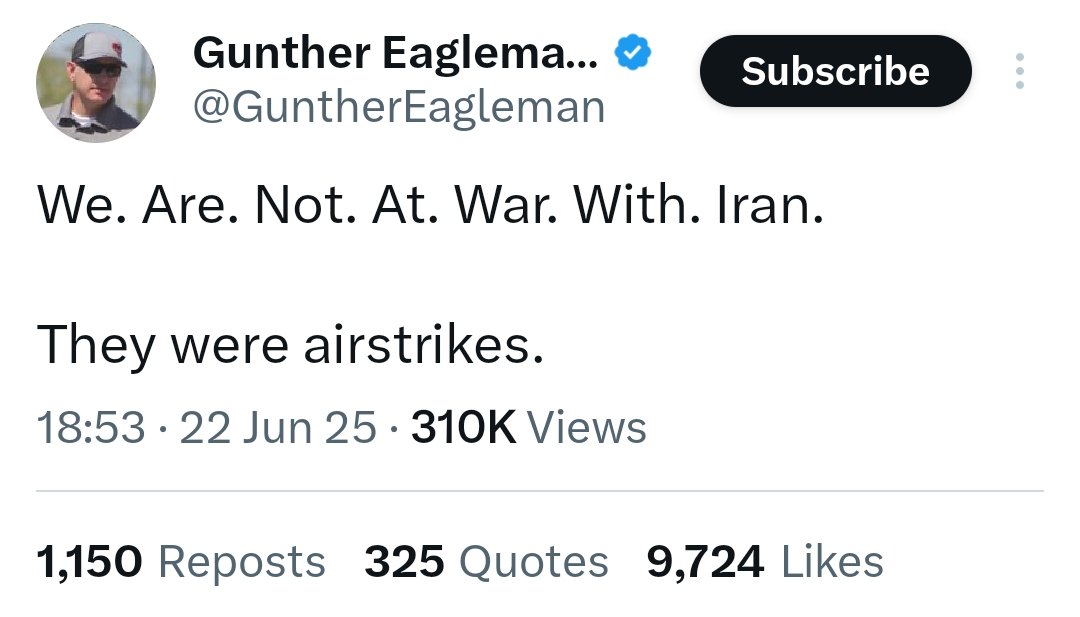Open the 'Reposts' list label
The height and width of the screenshot is (617, 1080).
(242, 563)
